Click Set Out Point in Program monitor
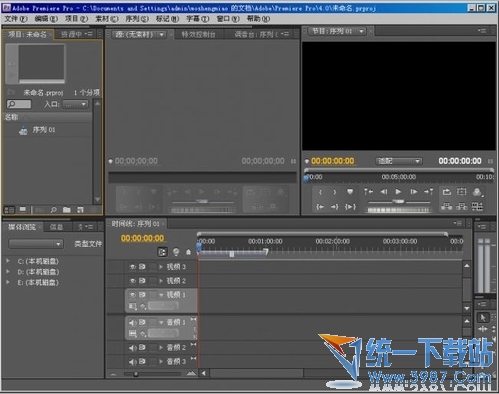 click(335, 192)
